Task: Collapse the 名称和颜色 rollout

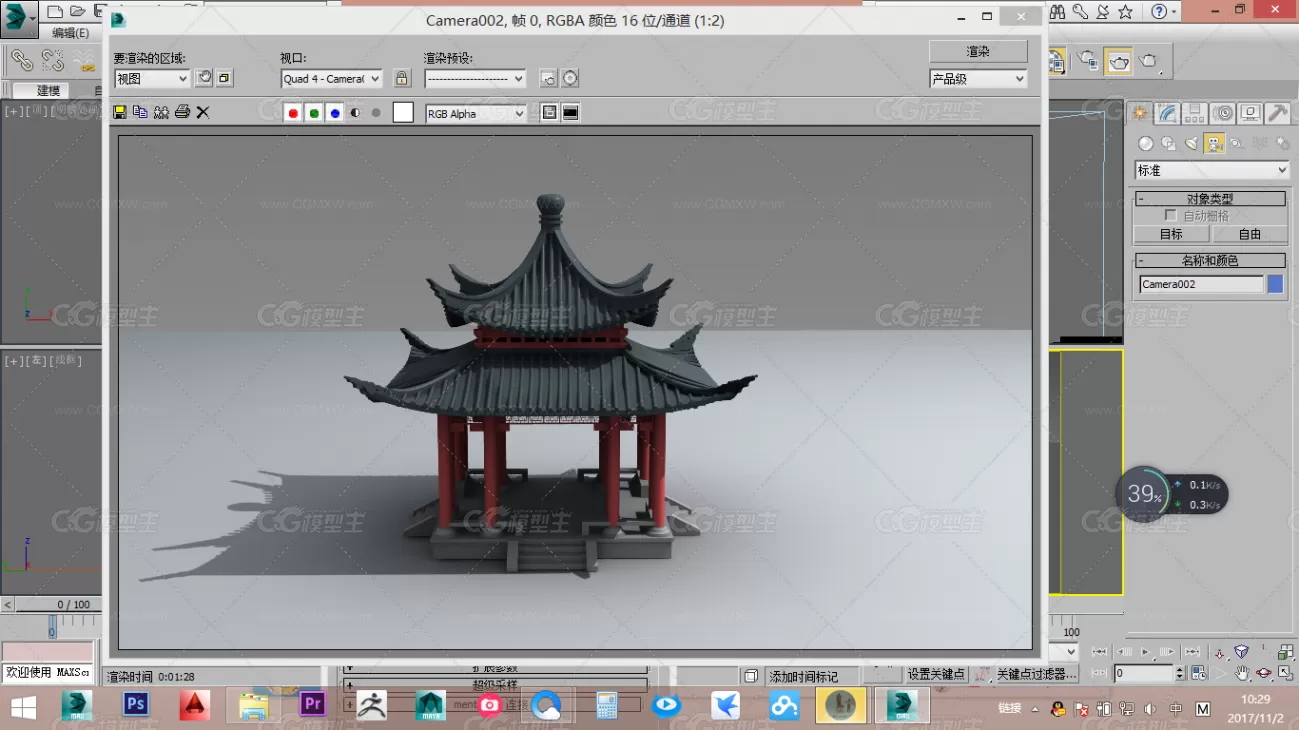Action: tap(1210, 260)
